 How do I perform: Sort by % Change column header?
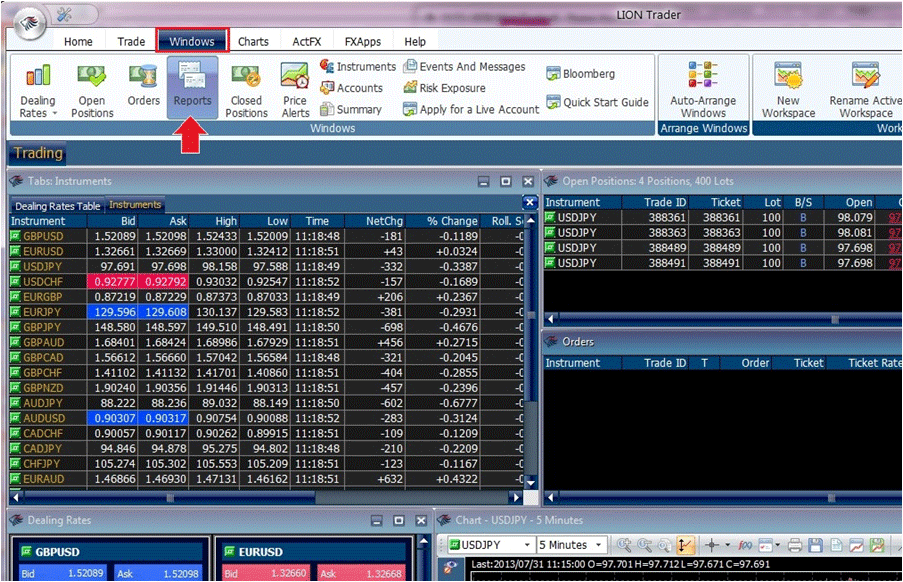point(443,221)
